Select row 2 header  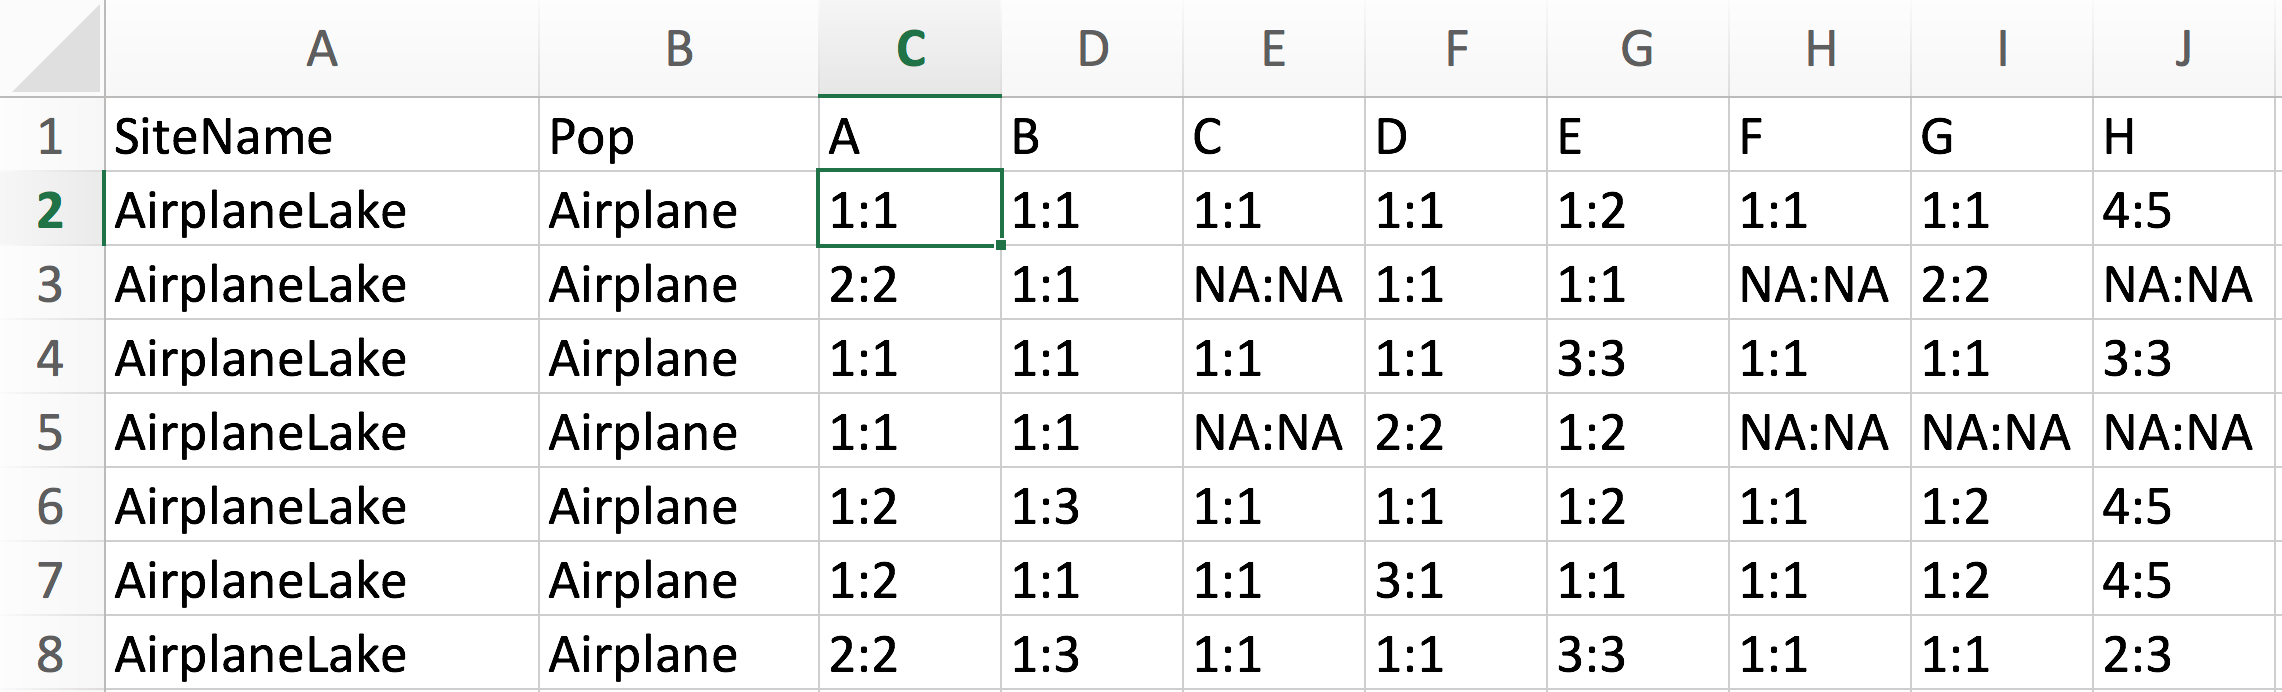click(x=50, y=210)
